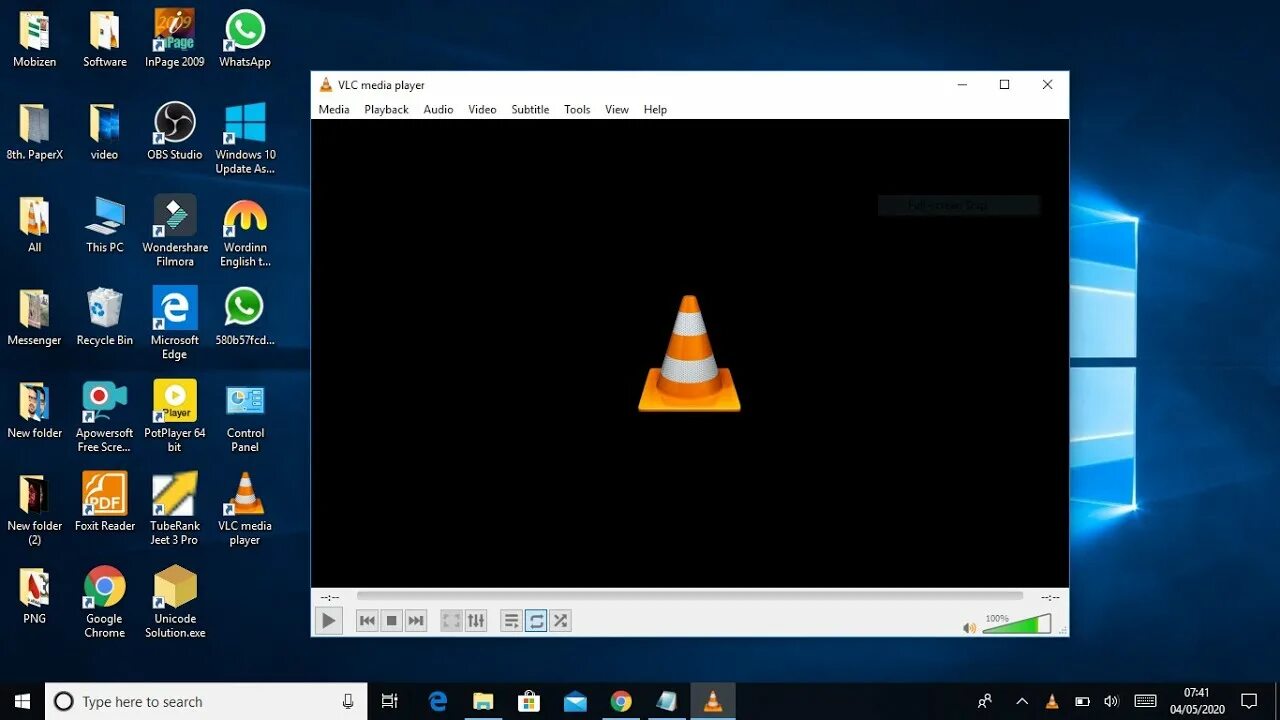Click the VLC volume slider

click(x=1017, y=625)
